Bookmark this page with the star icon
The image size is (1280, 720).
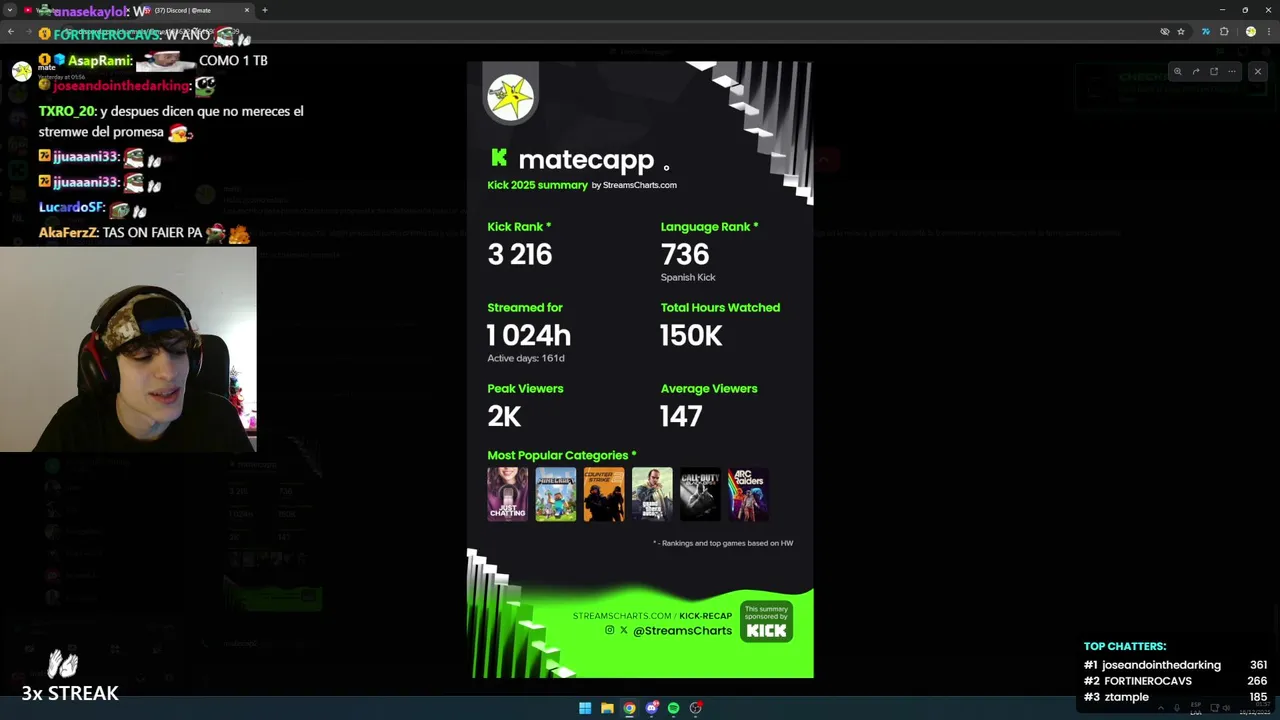(x=1181, y=32)
